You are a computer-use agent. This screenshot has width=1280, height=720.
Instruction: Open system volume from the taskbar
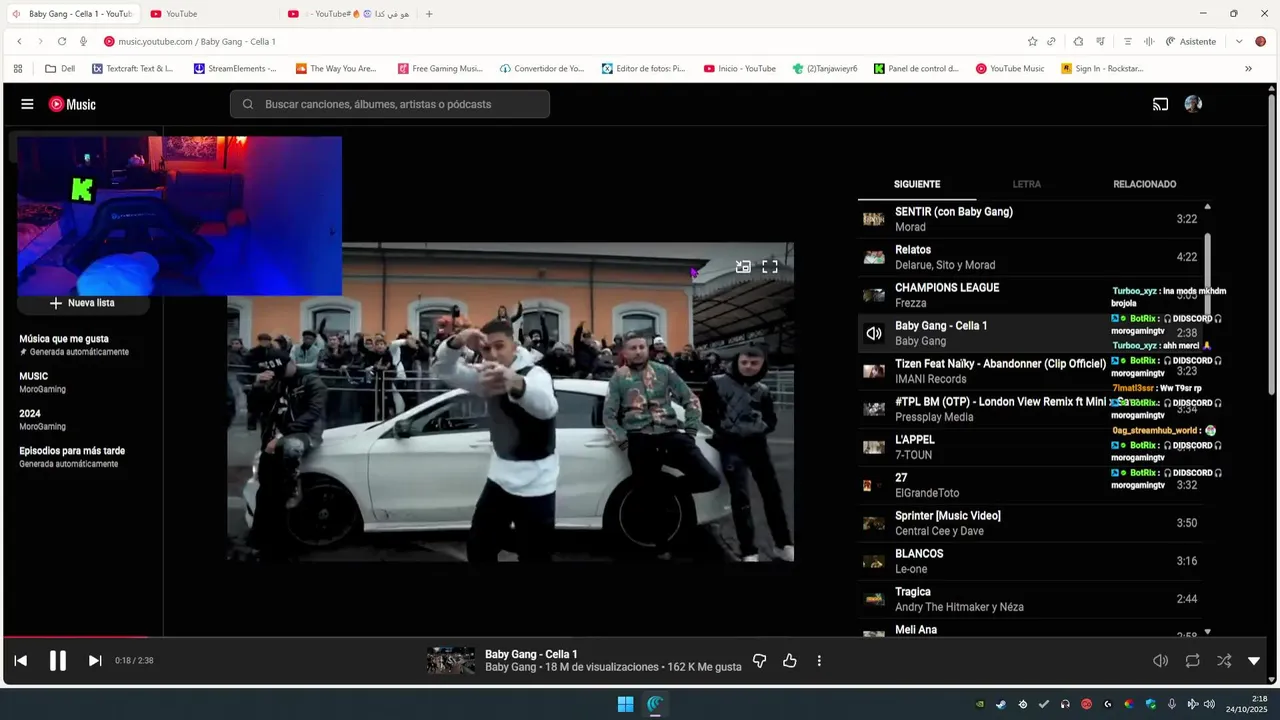click(x=1209, y=704)
